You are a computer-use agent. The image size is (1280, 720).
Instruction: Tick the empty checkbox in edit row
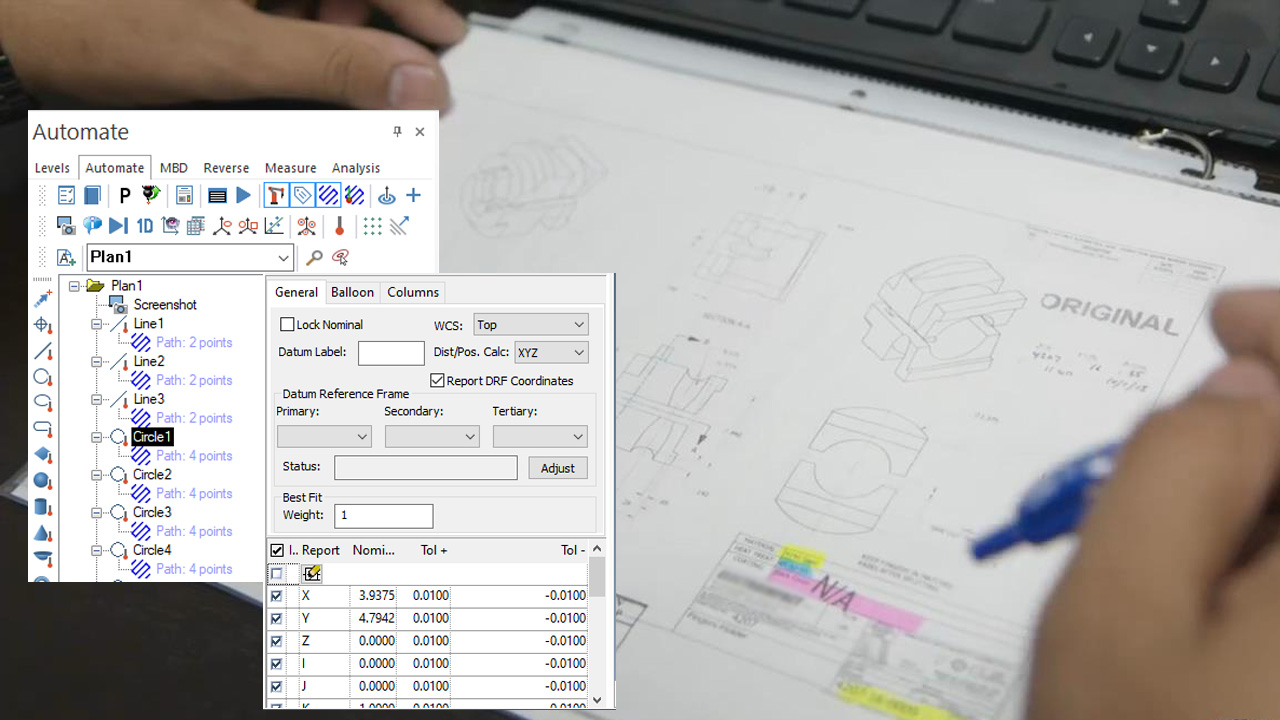[277, 573]
